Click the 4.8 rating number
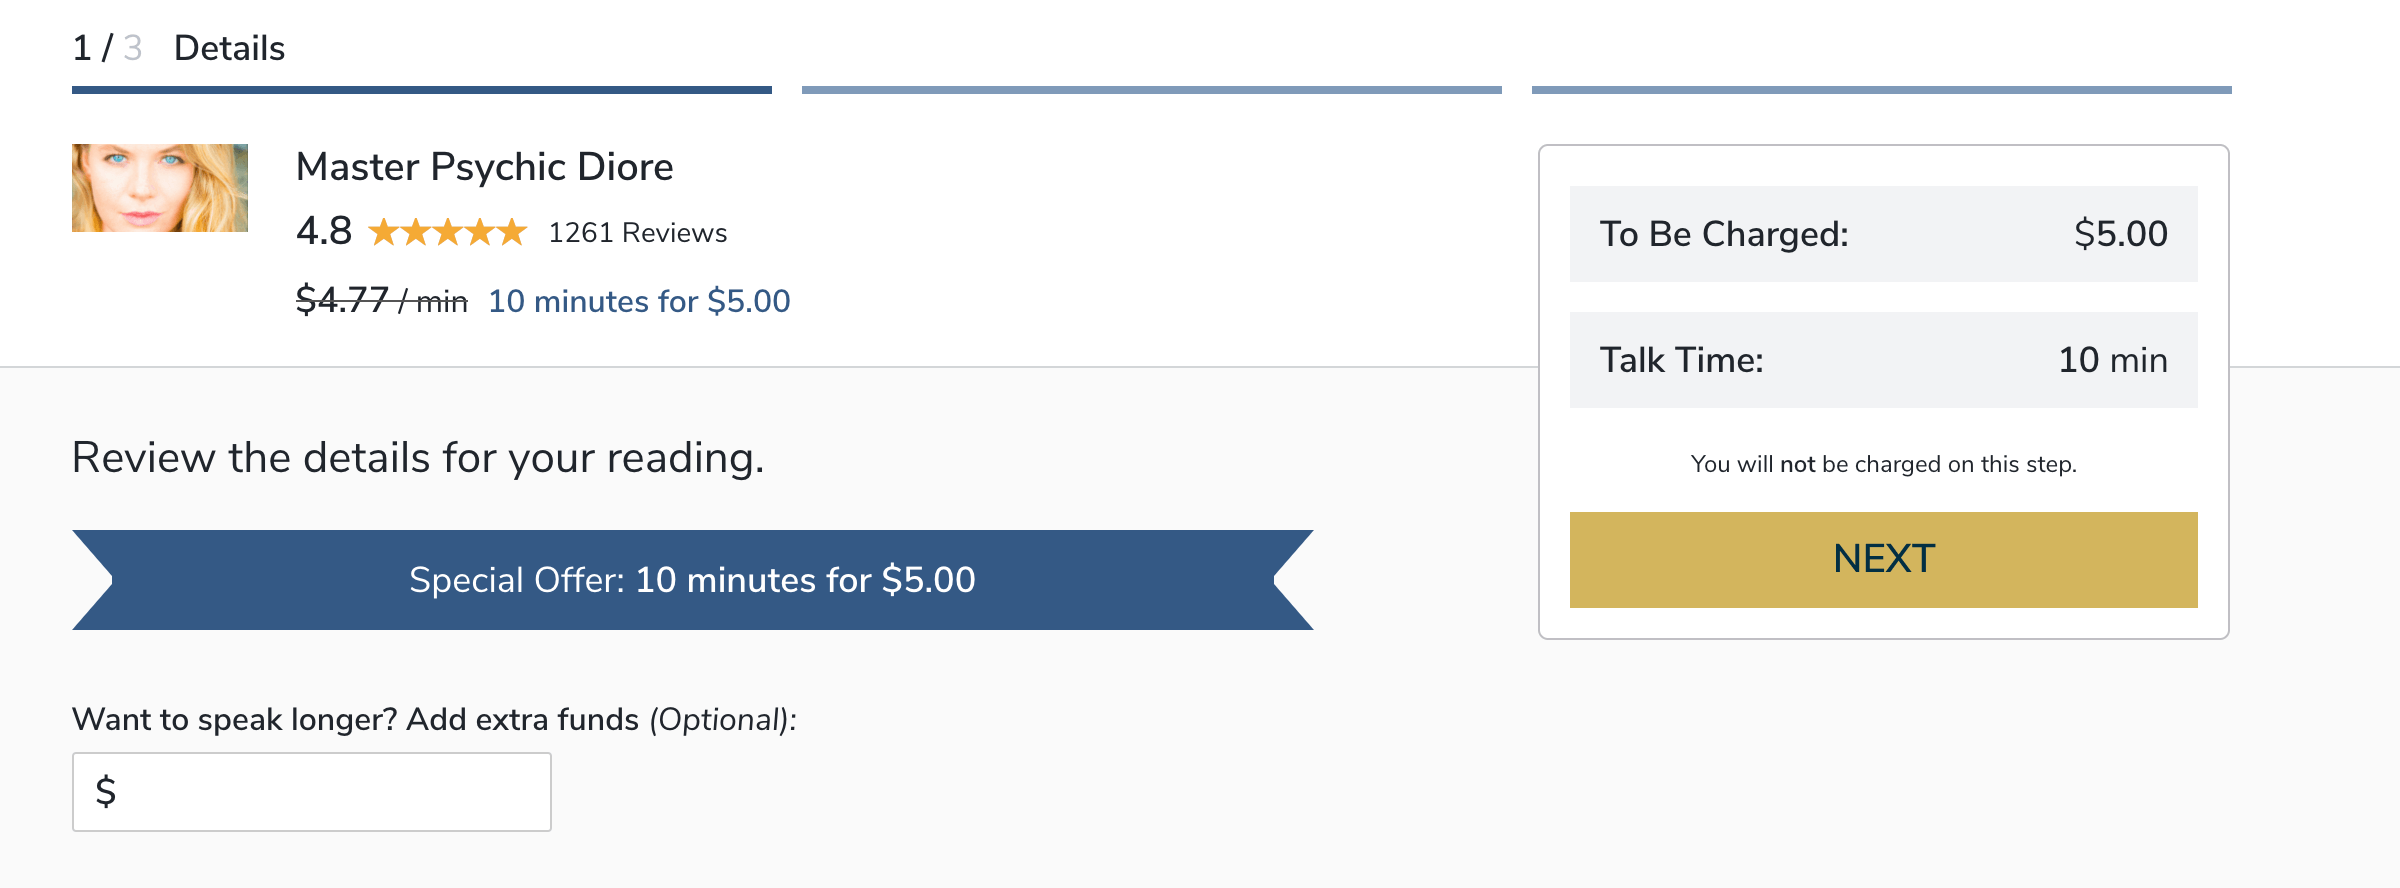 324,231
